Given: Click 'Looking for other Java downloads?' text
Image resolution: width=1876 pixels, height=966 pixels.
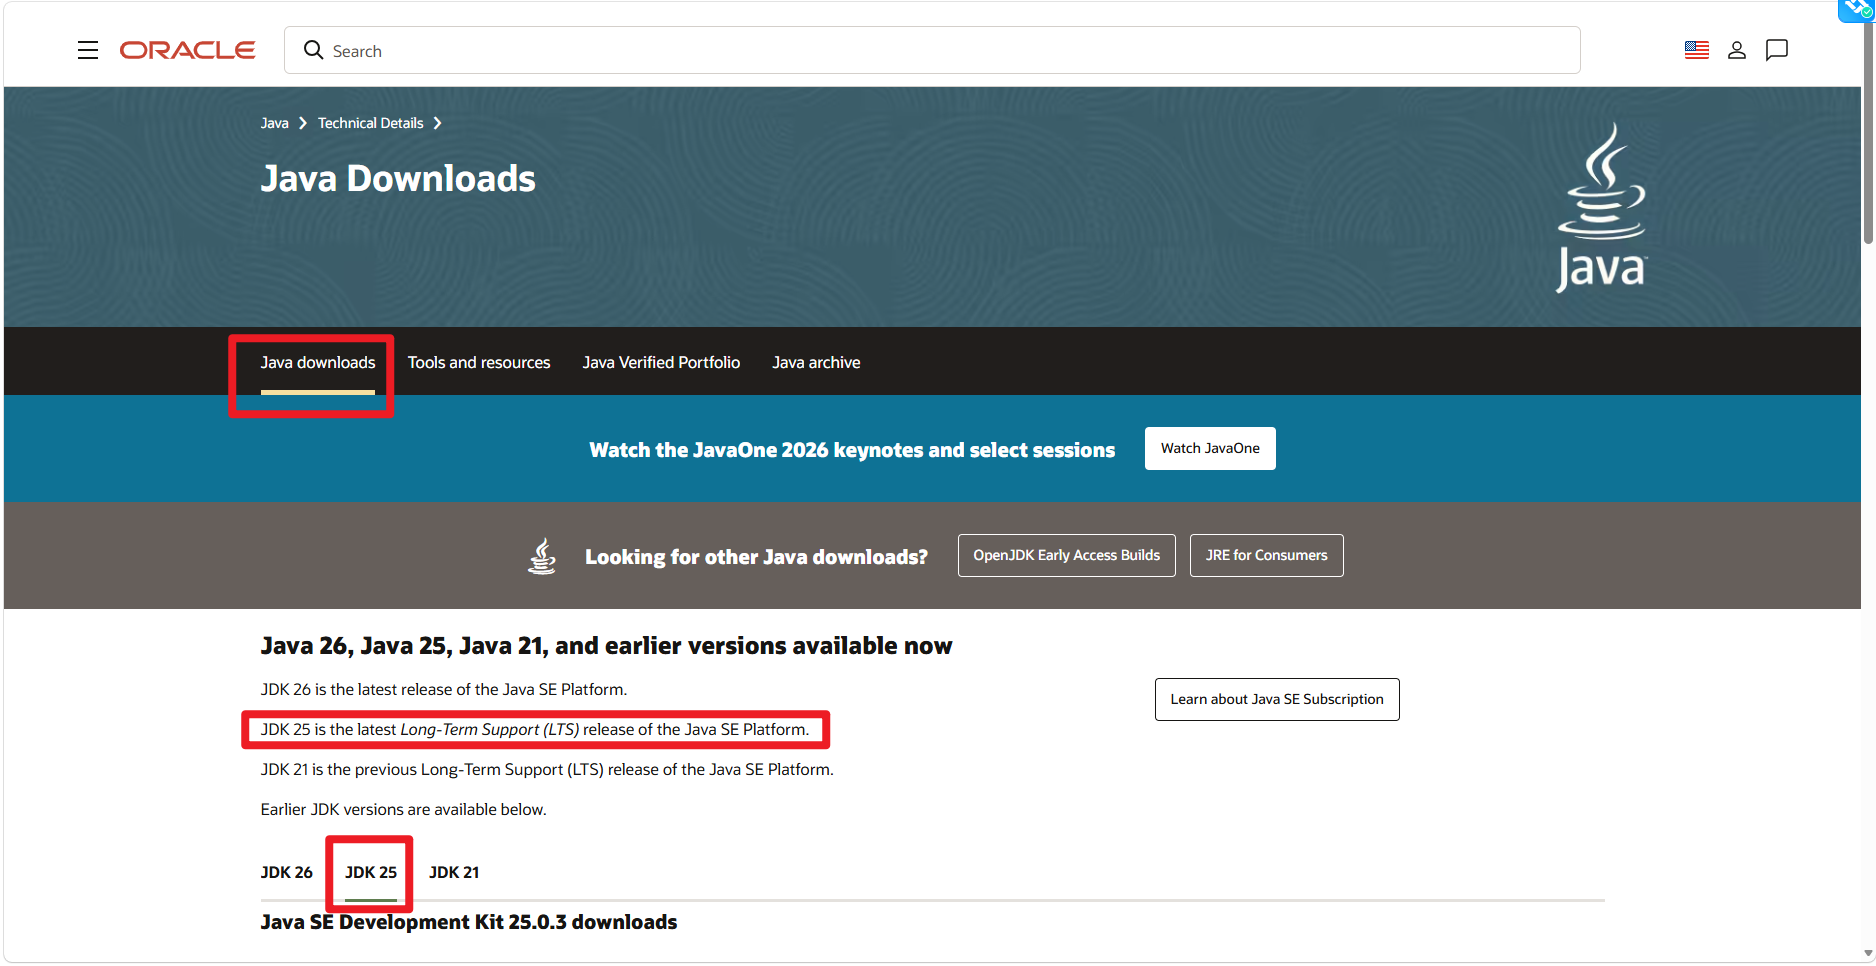Looking at the screenshot, I should click(x=756, y=557).
